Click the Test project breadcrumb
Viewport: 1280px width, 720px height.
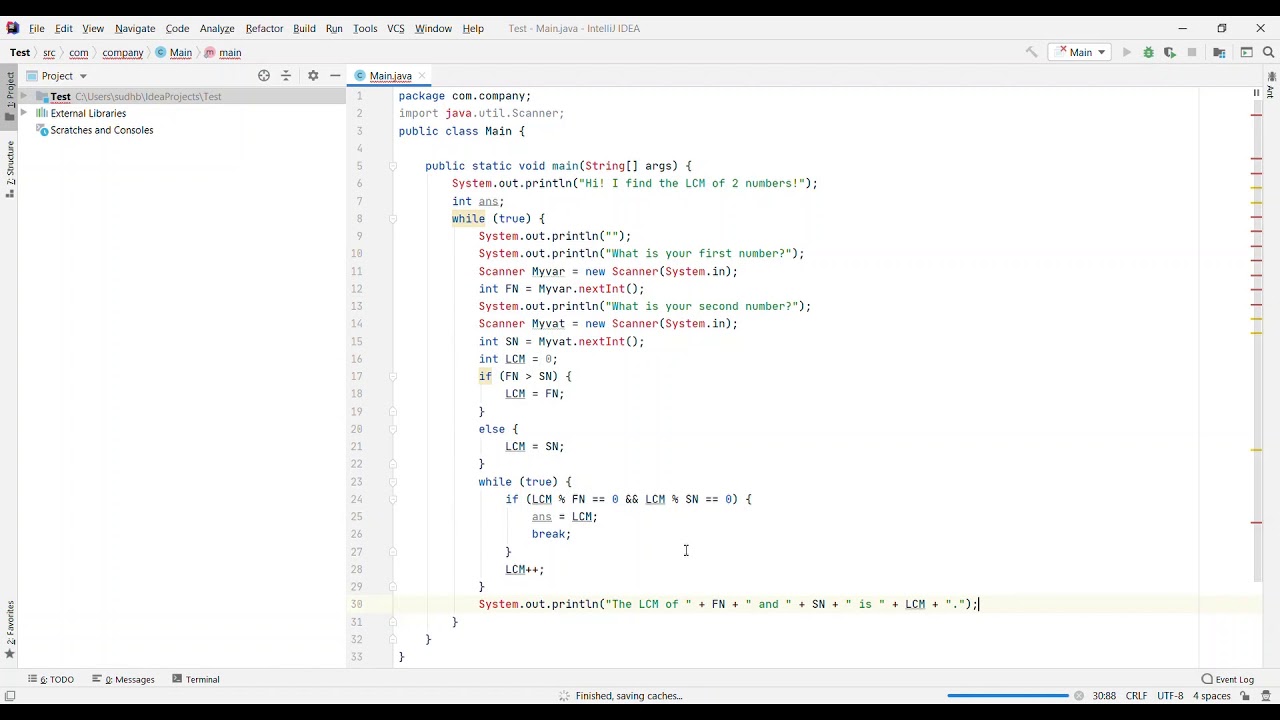point(20,53)
